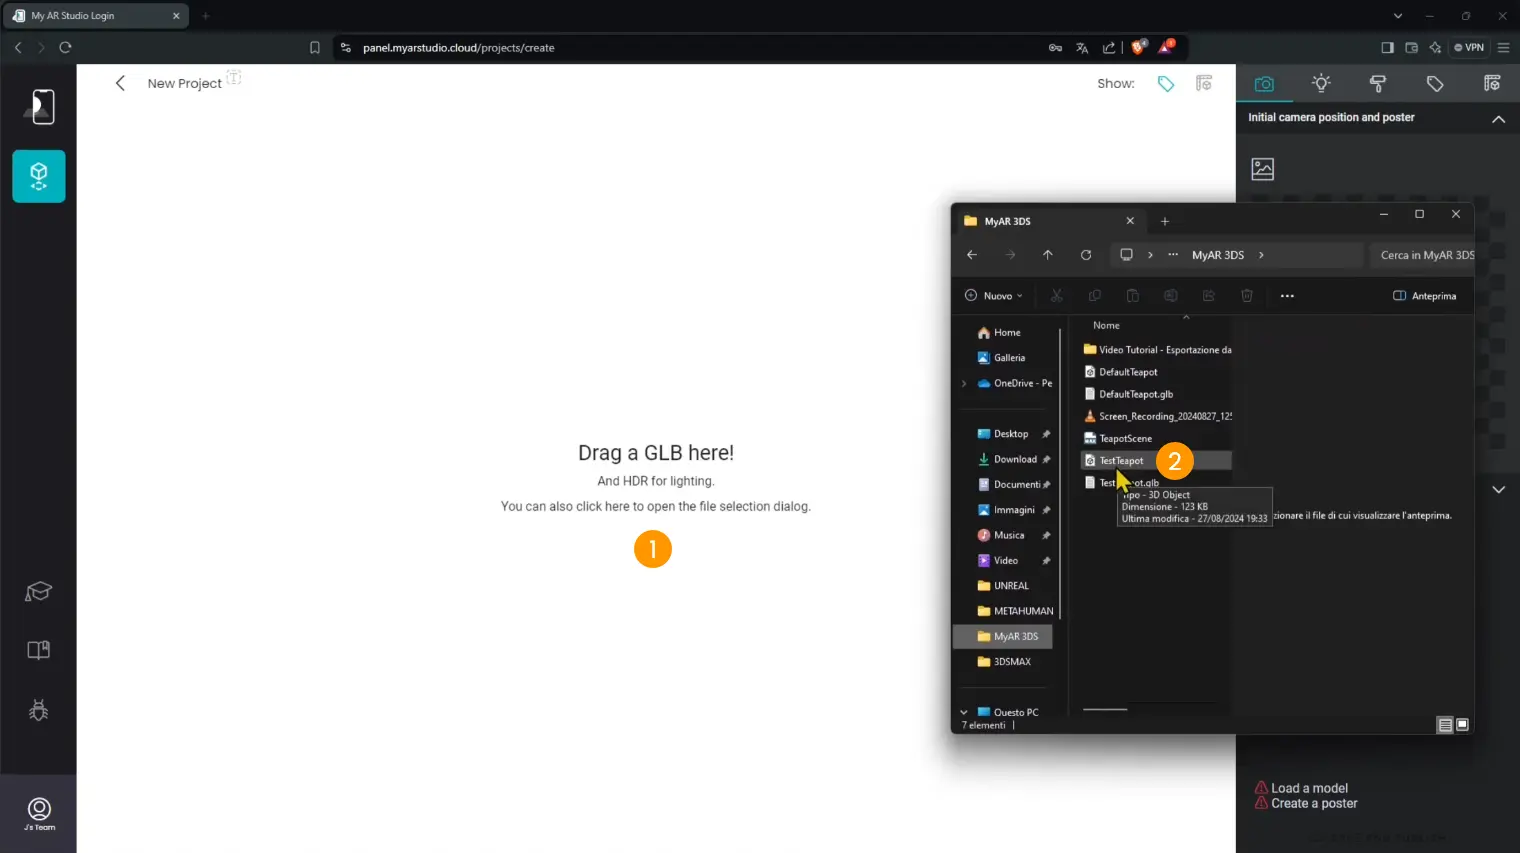
Task: Click the Explorer delete trash icon
Action: click(x=1247, y=296)
